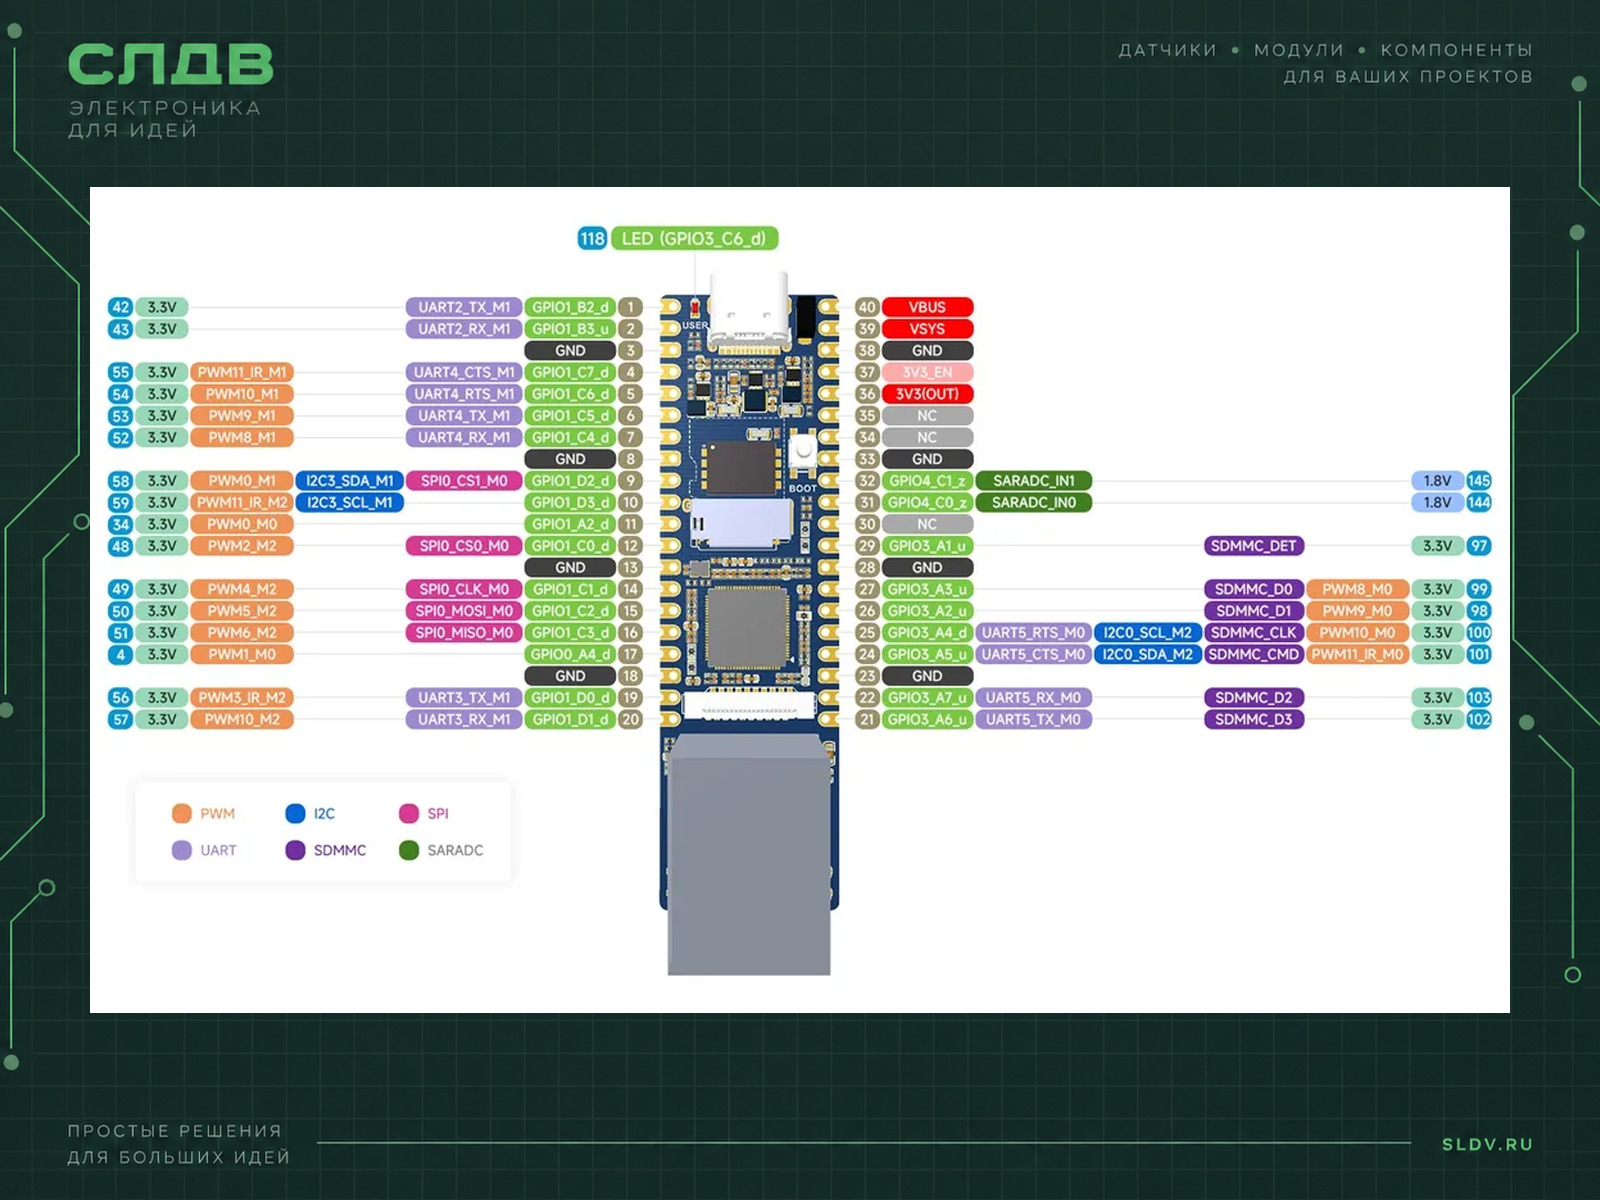Click the GPIO1_B2_d label
The image size is (1600, 1200).
coord(570,307)
